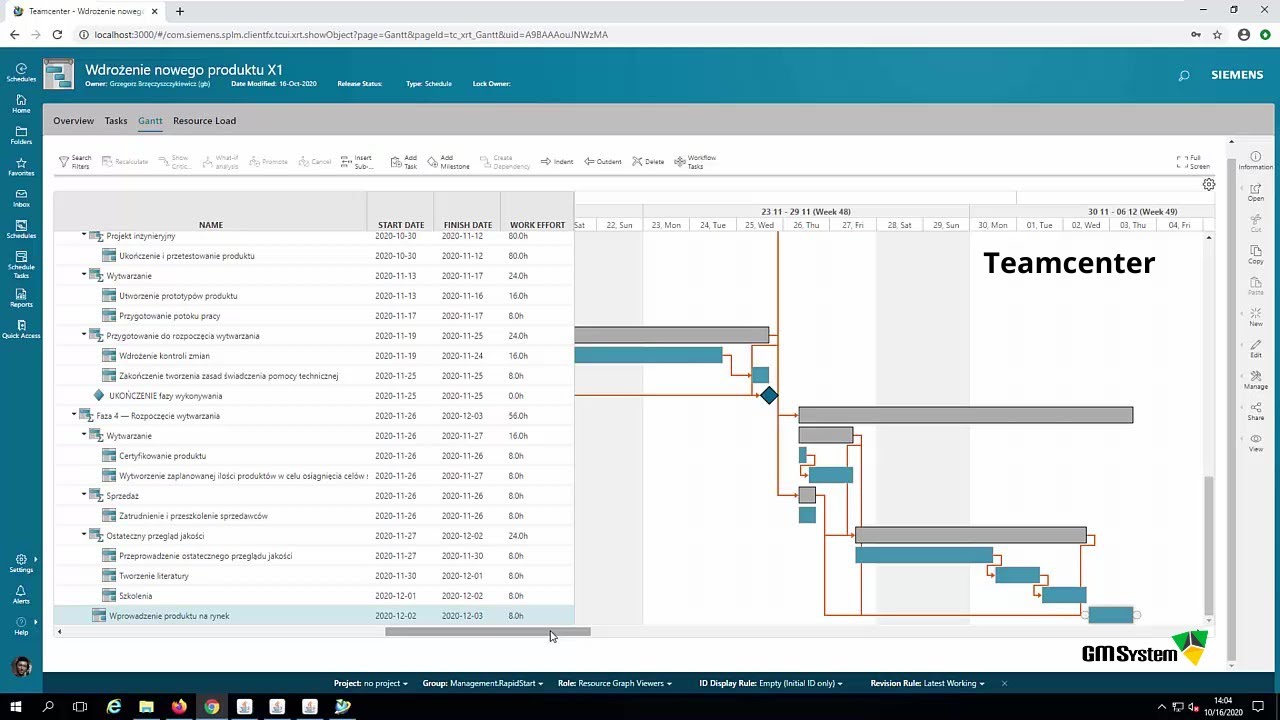Select the UKOŃCZENIE fazy wykonywania milestone diamond

point(768,395)
